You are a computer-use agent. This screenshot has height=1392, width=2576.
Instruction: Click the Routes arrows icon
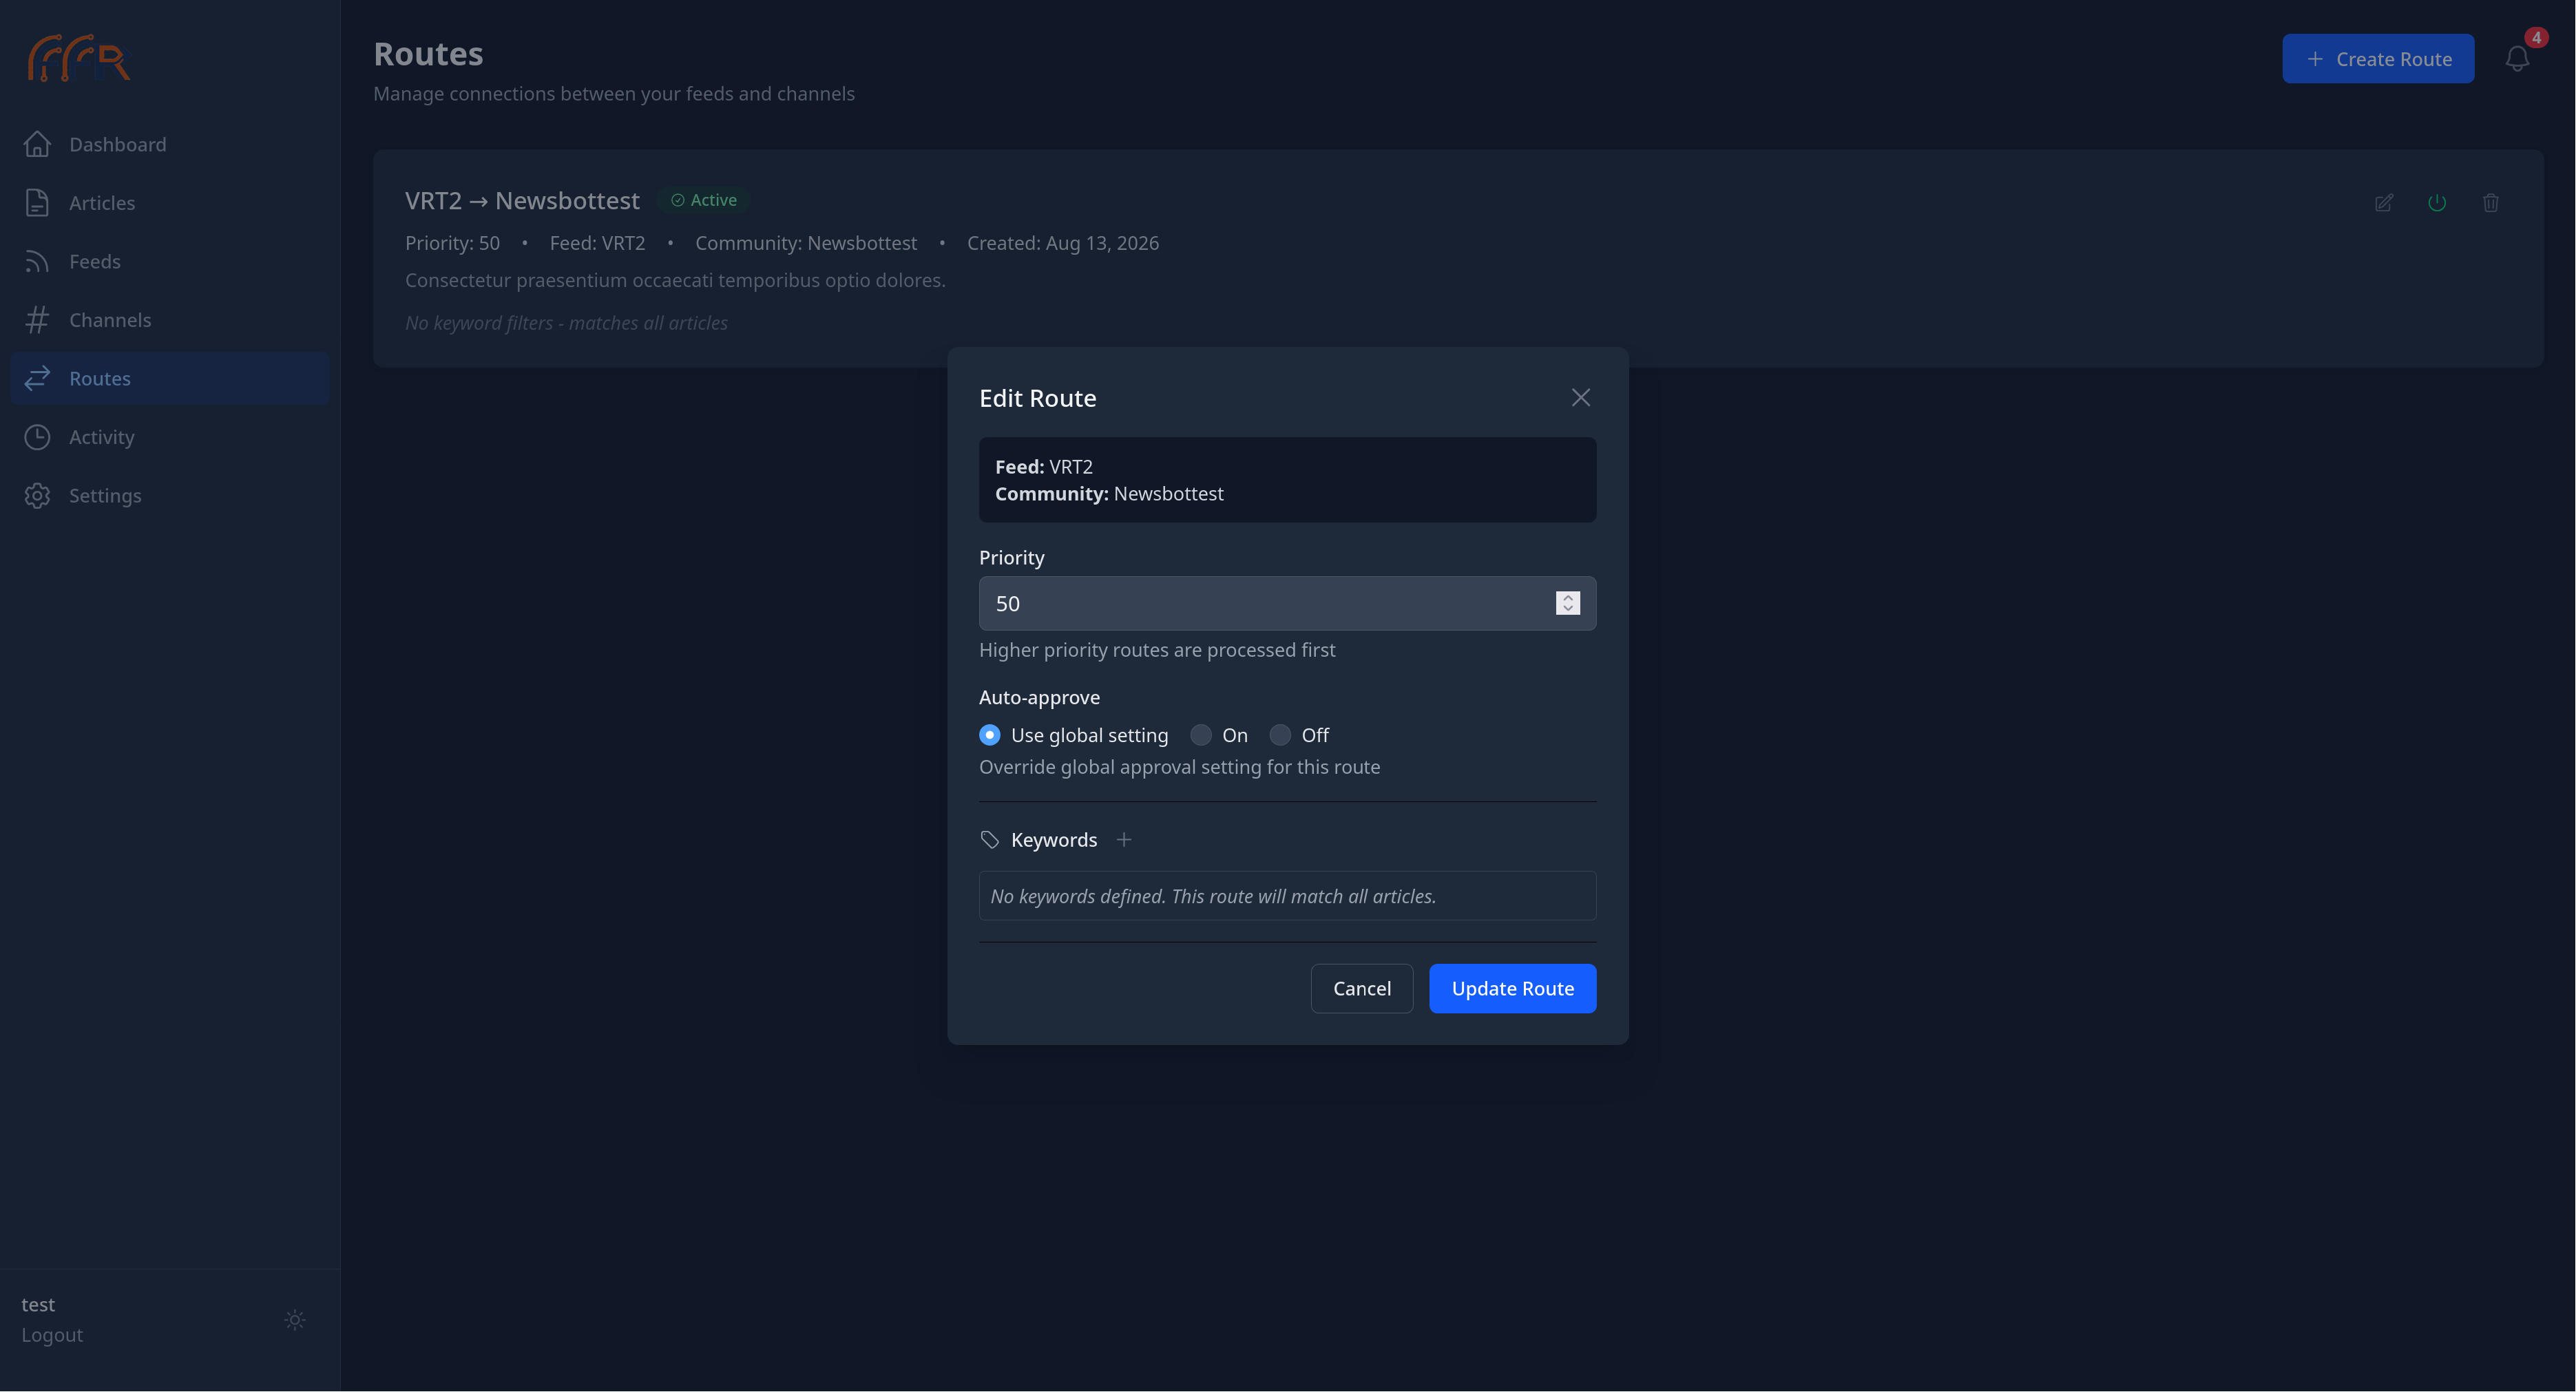[37, 378]
